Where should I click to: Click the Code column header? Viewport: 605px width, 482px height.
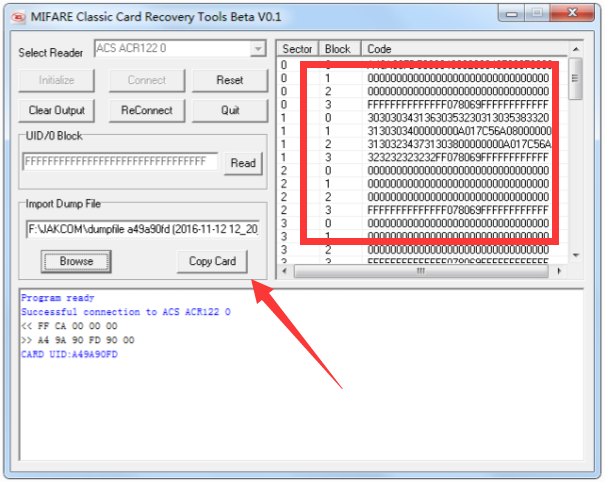464,49
